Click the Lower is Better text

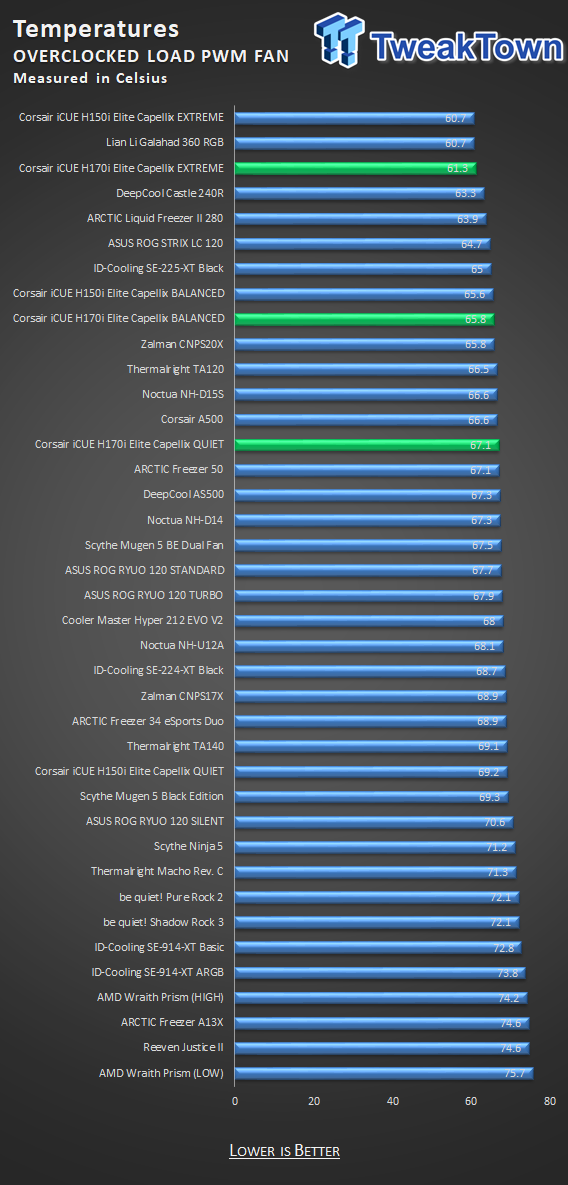click(x=284, y=1151)
